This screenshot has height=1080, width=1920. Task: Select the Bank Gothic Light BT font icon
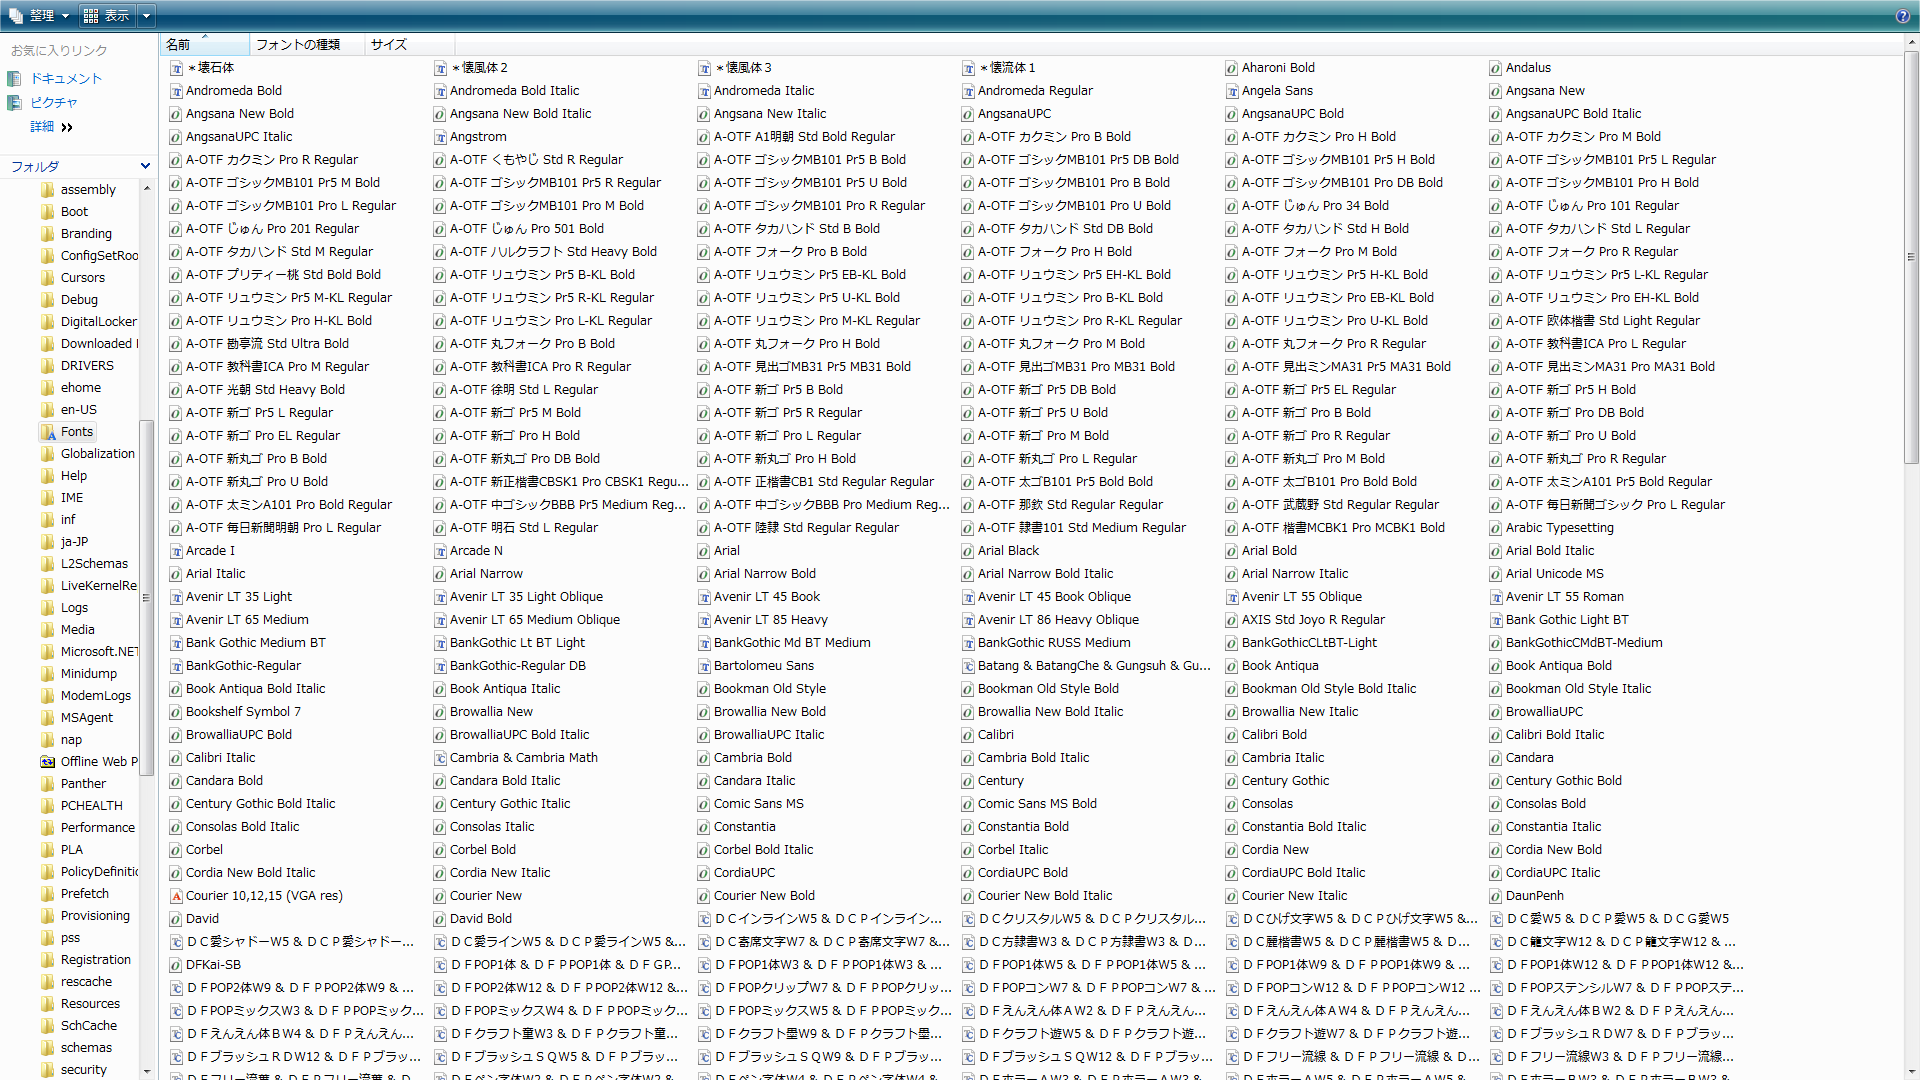1496,620
